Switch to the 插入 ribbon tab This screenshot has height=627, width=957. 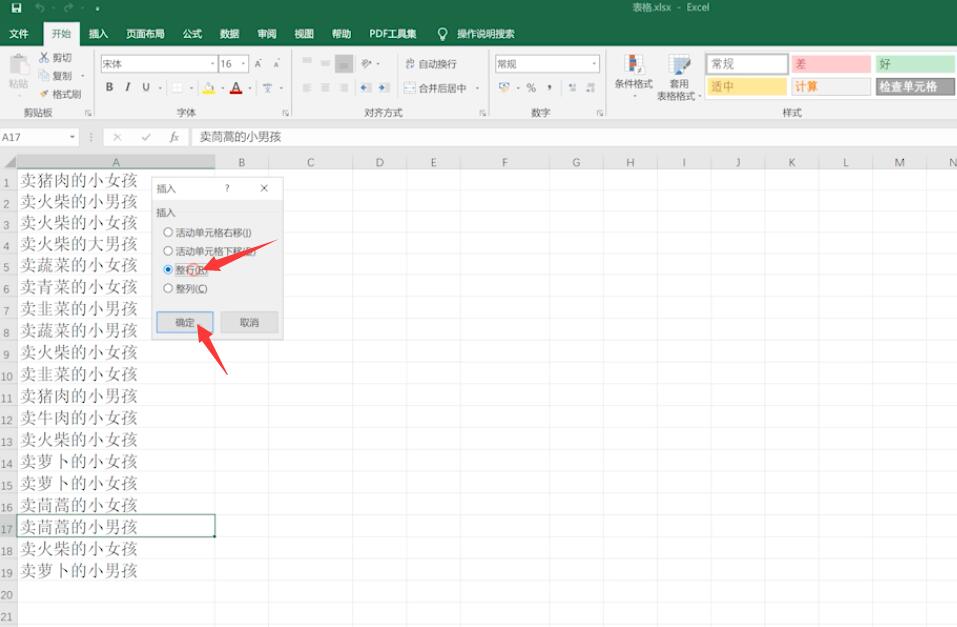pyautogui.click(x=98, y=34)
